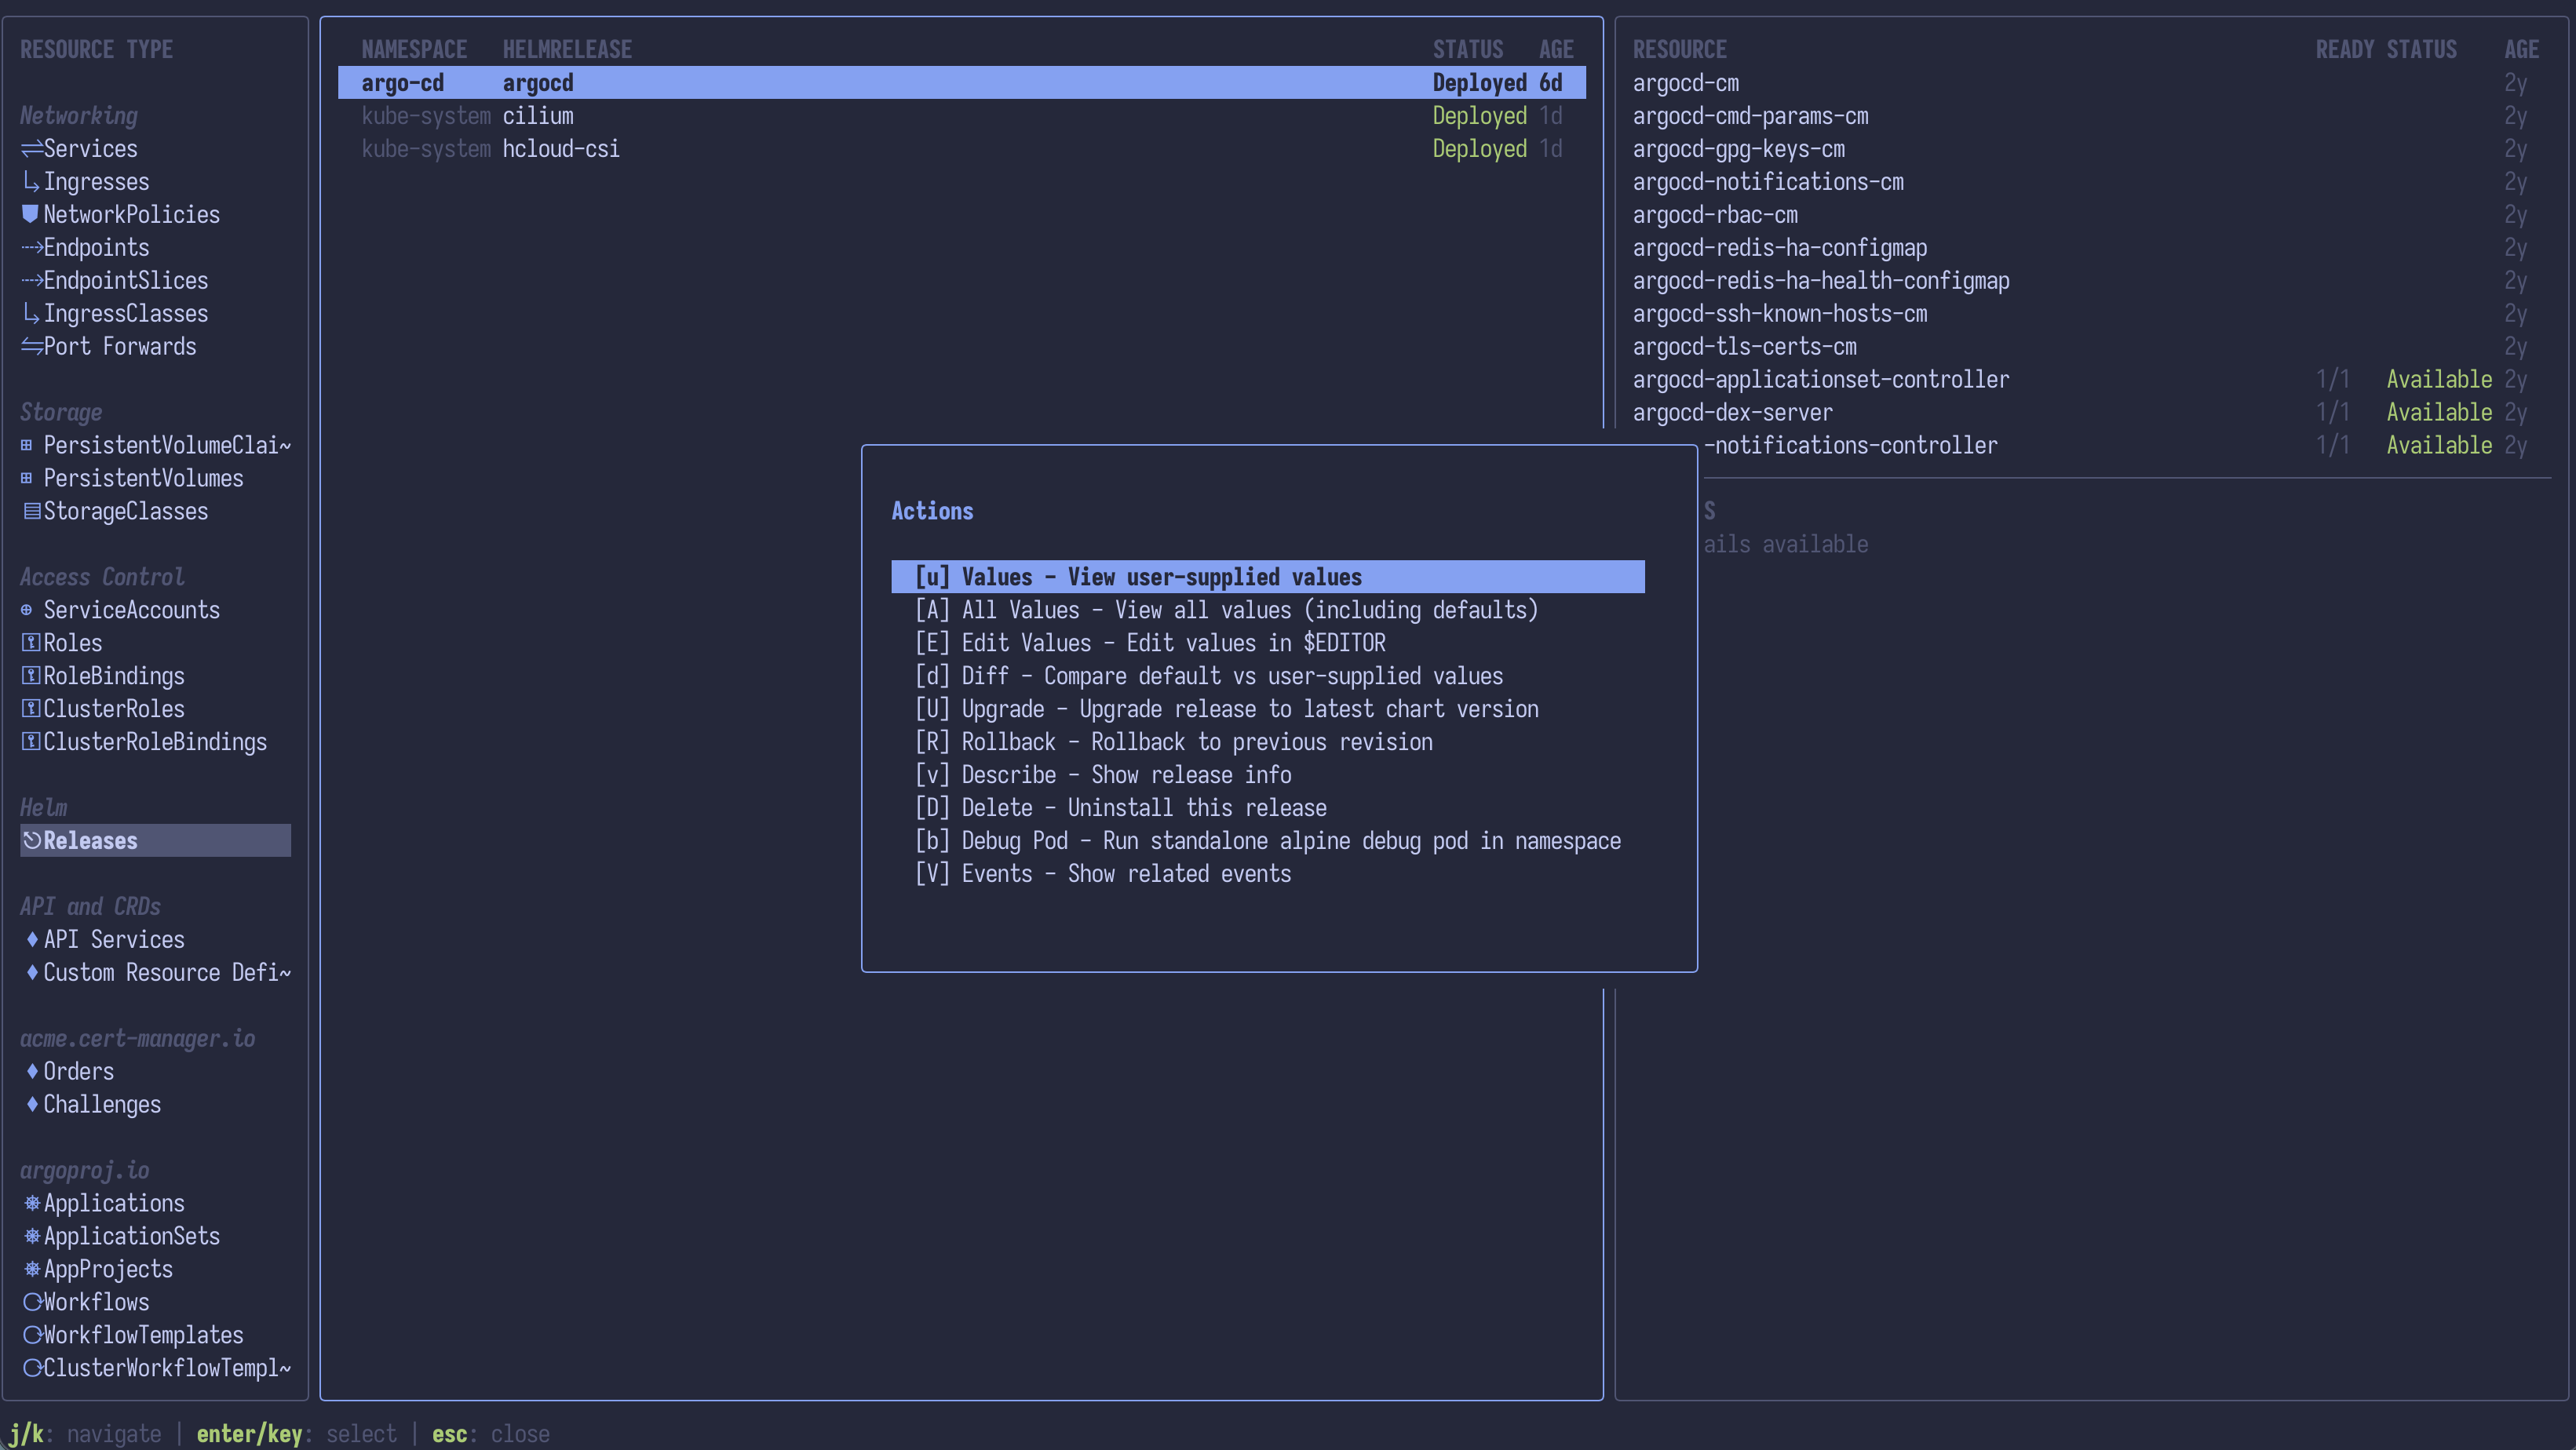Screen dimensions: 2576x1450
Task: Click the Releases helm icon
Action: coord(32,840)
